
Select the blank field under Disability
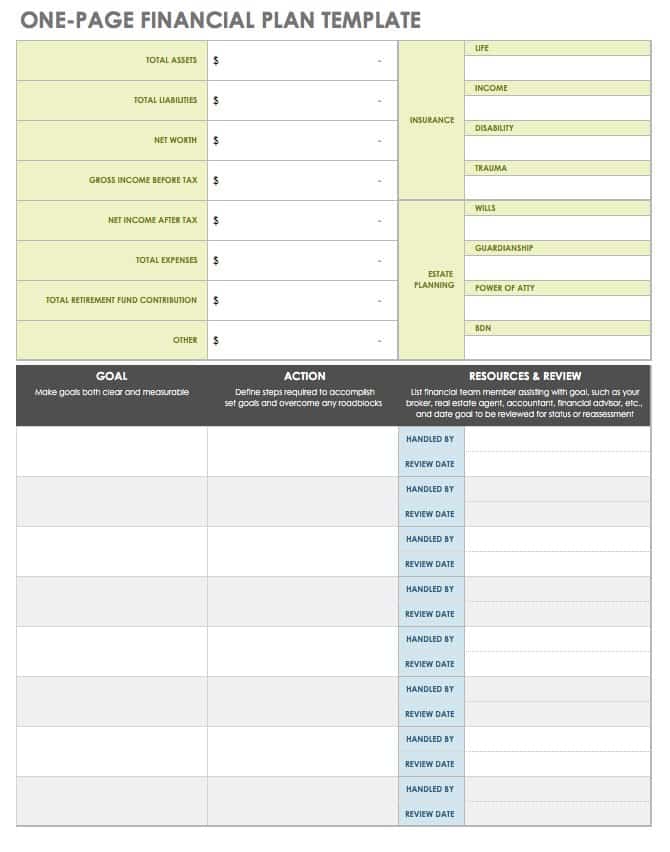pos(557,148)
